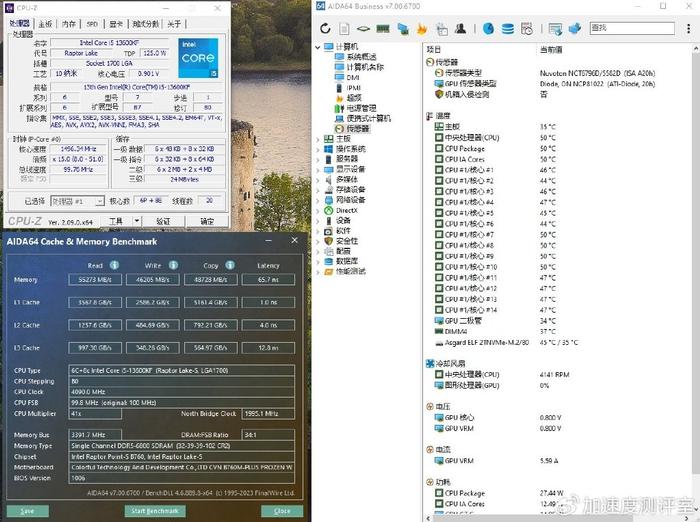This screenshot has width=700, height=522.
Task: Switch to the 测试分数 tab in CPU-Z
Action: point(146,24)
